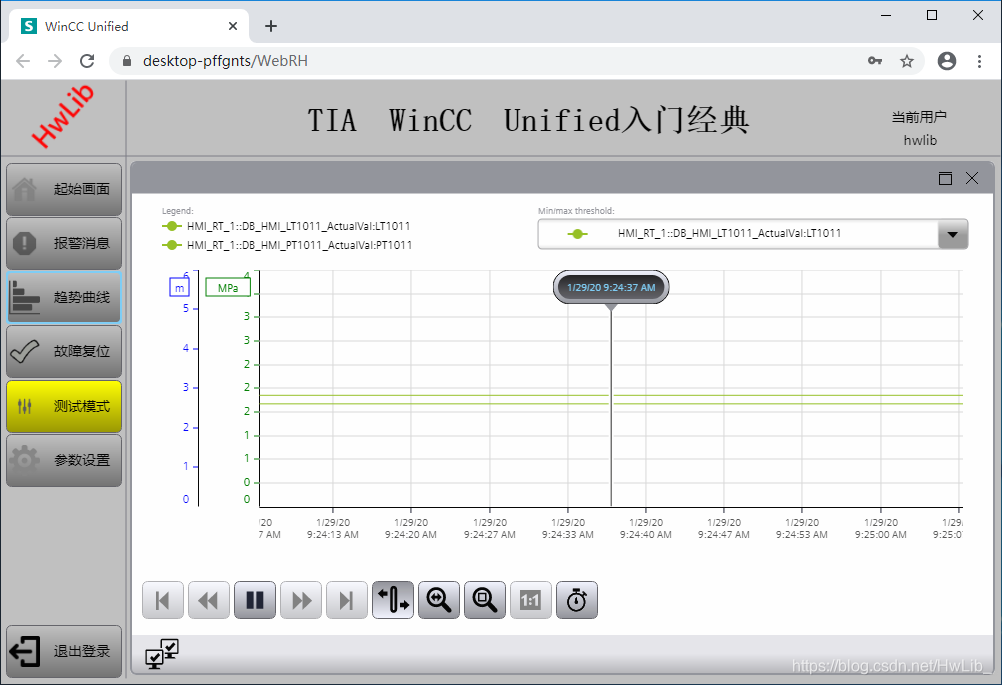View site security lock icon
Image resolution: width=1002 pixels, height=685 pixels.
[127, 61]
